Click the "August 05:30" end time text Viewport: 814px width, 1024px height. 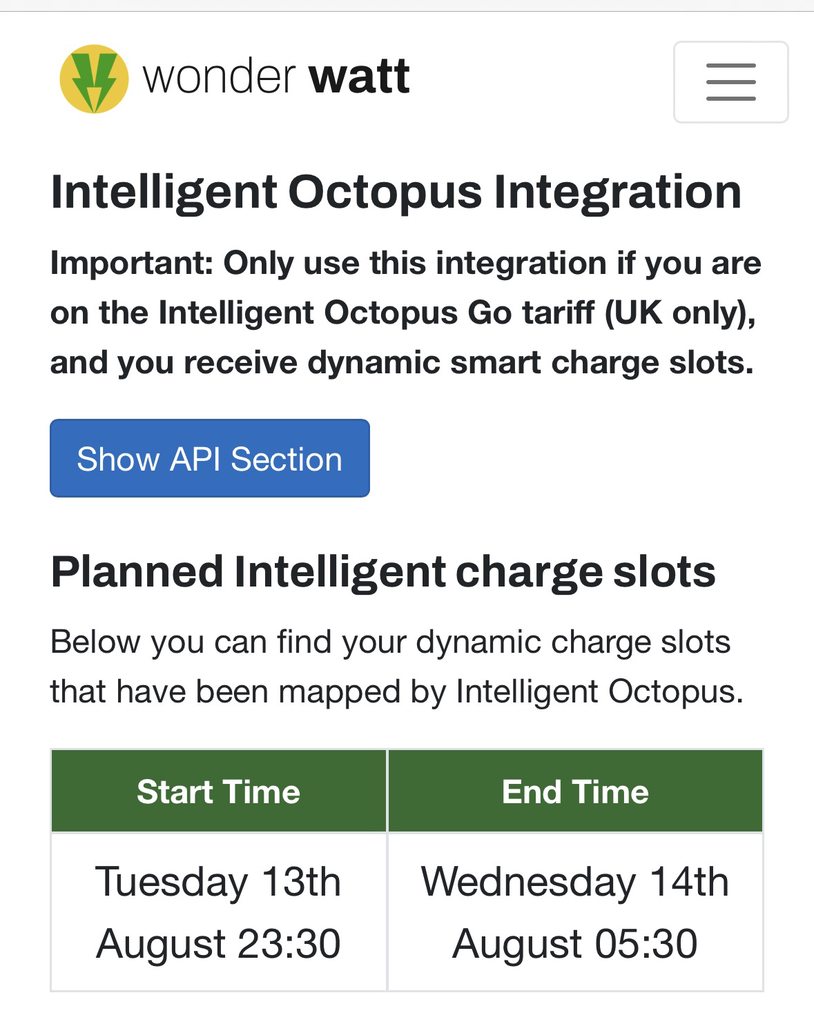[x=575, y=944]
